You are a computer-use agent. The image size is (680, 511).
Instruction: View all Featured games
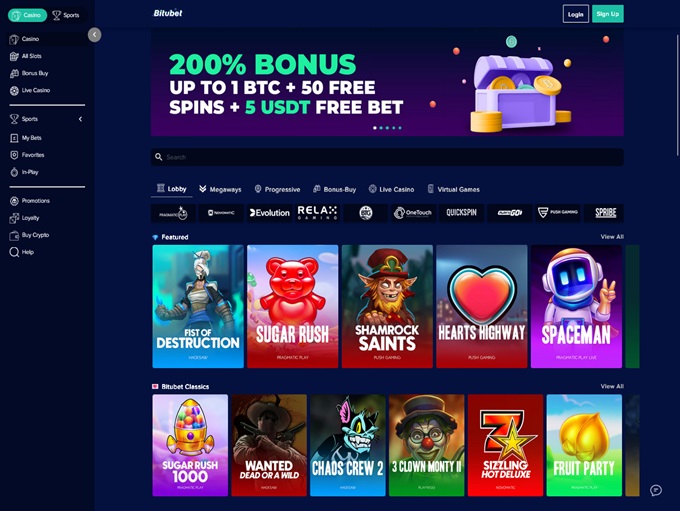(612, 237)
